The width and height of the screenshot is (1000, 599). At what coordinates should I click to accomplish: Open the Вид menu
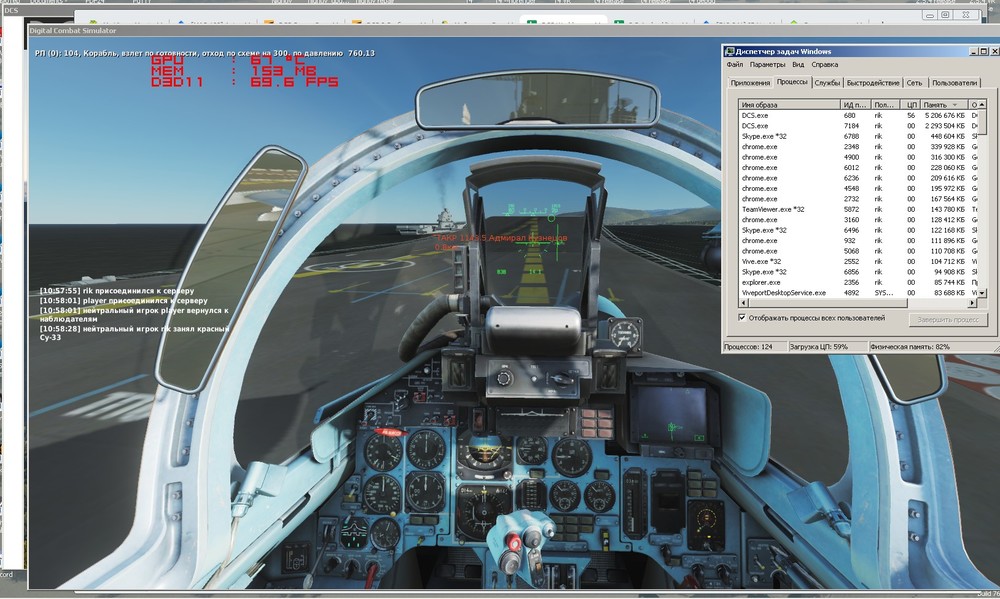pos(798,64)
